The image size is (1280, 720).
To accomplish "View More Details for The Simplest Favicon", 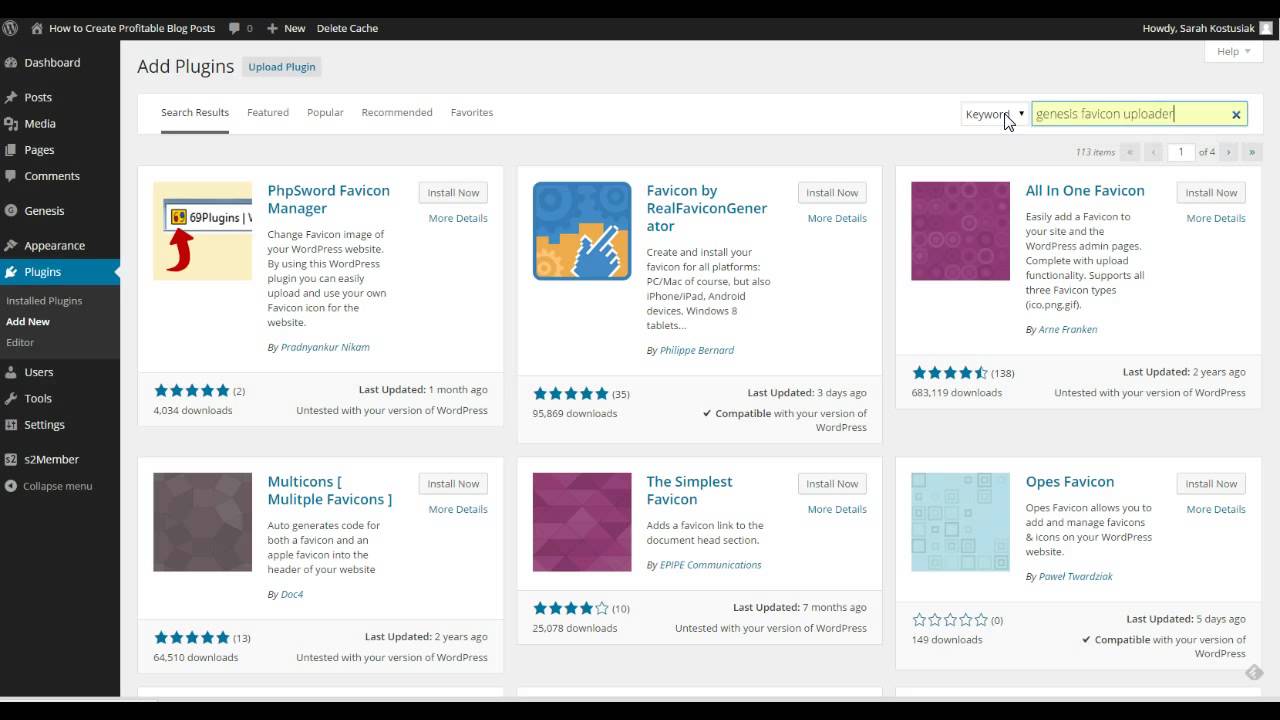I will 837,509.
